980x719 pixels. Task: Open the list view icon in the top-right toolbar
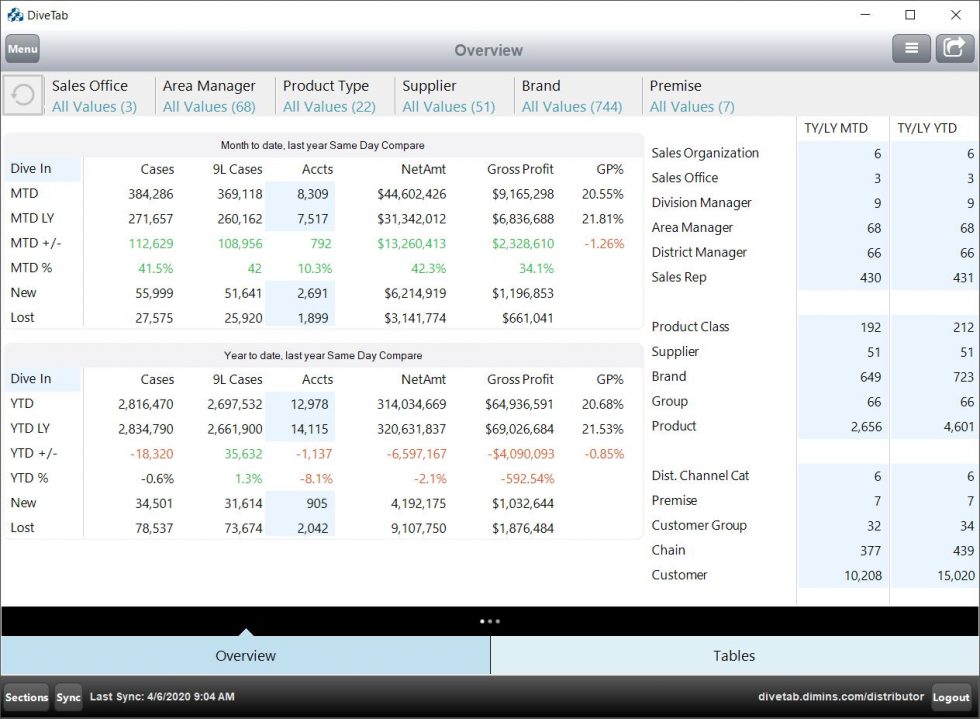pyautogui.click(x=911, y=47)
